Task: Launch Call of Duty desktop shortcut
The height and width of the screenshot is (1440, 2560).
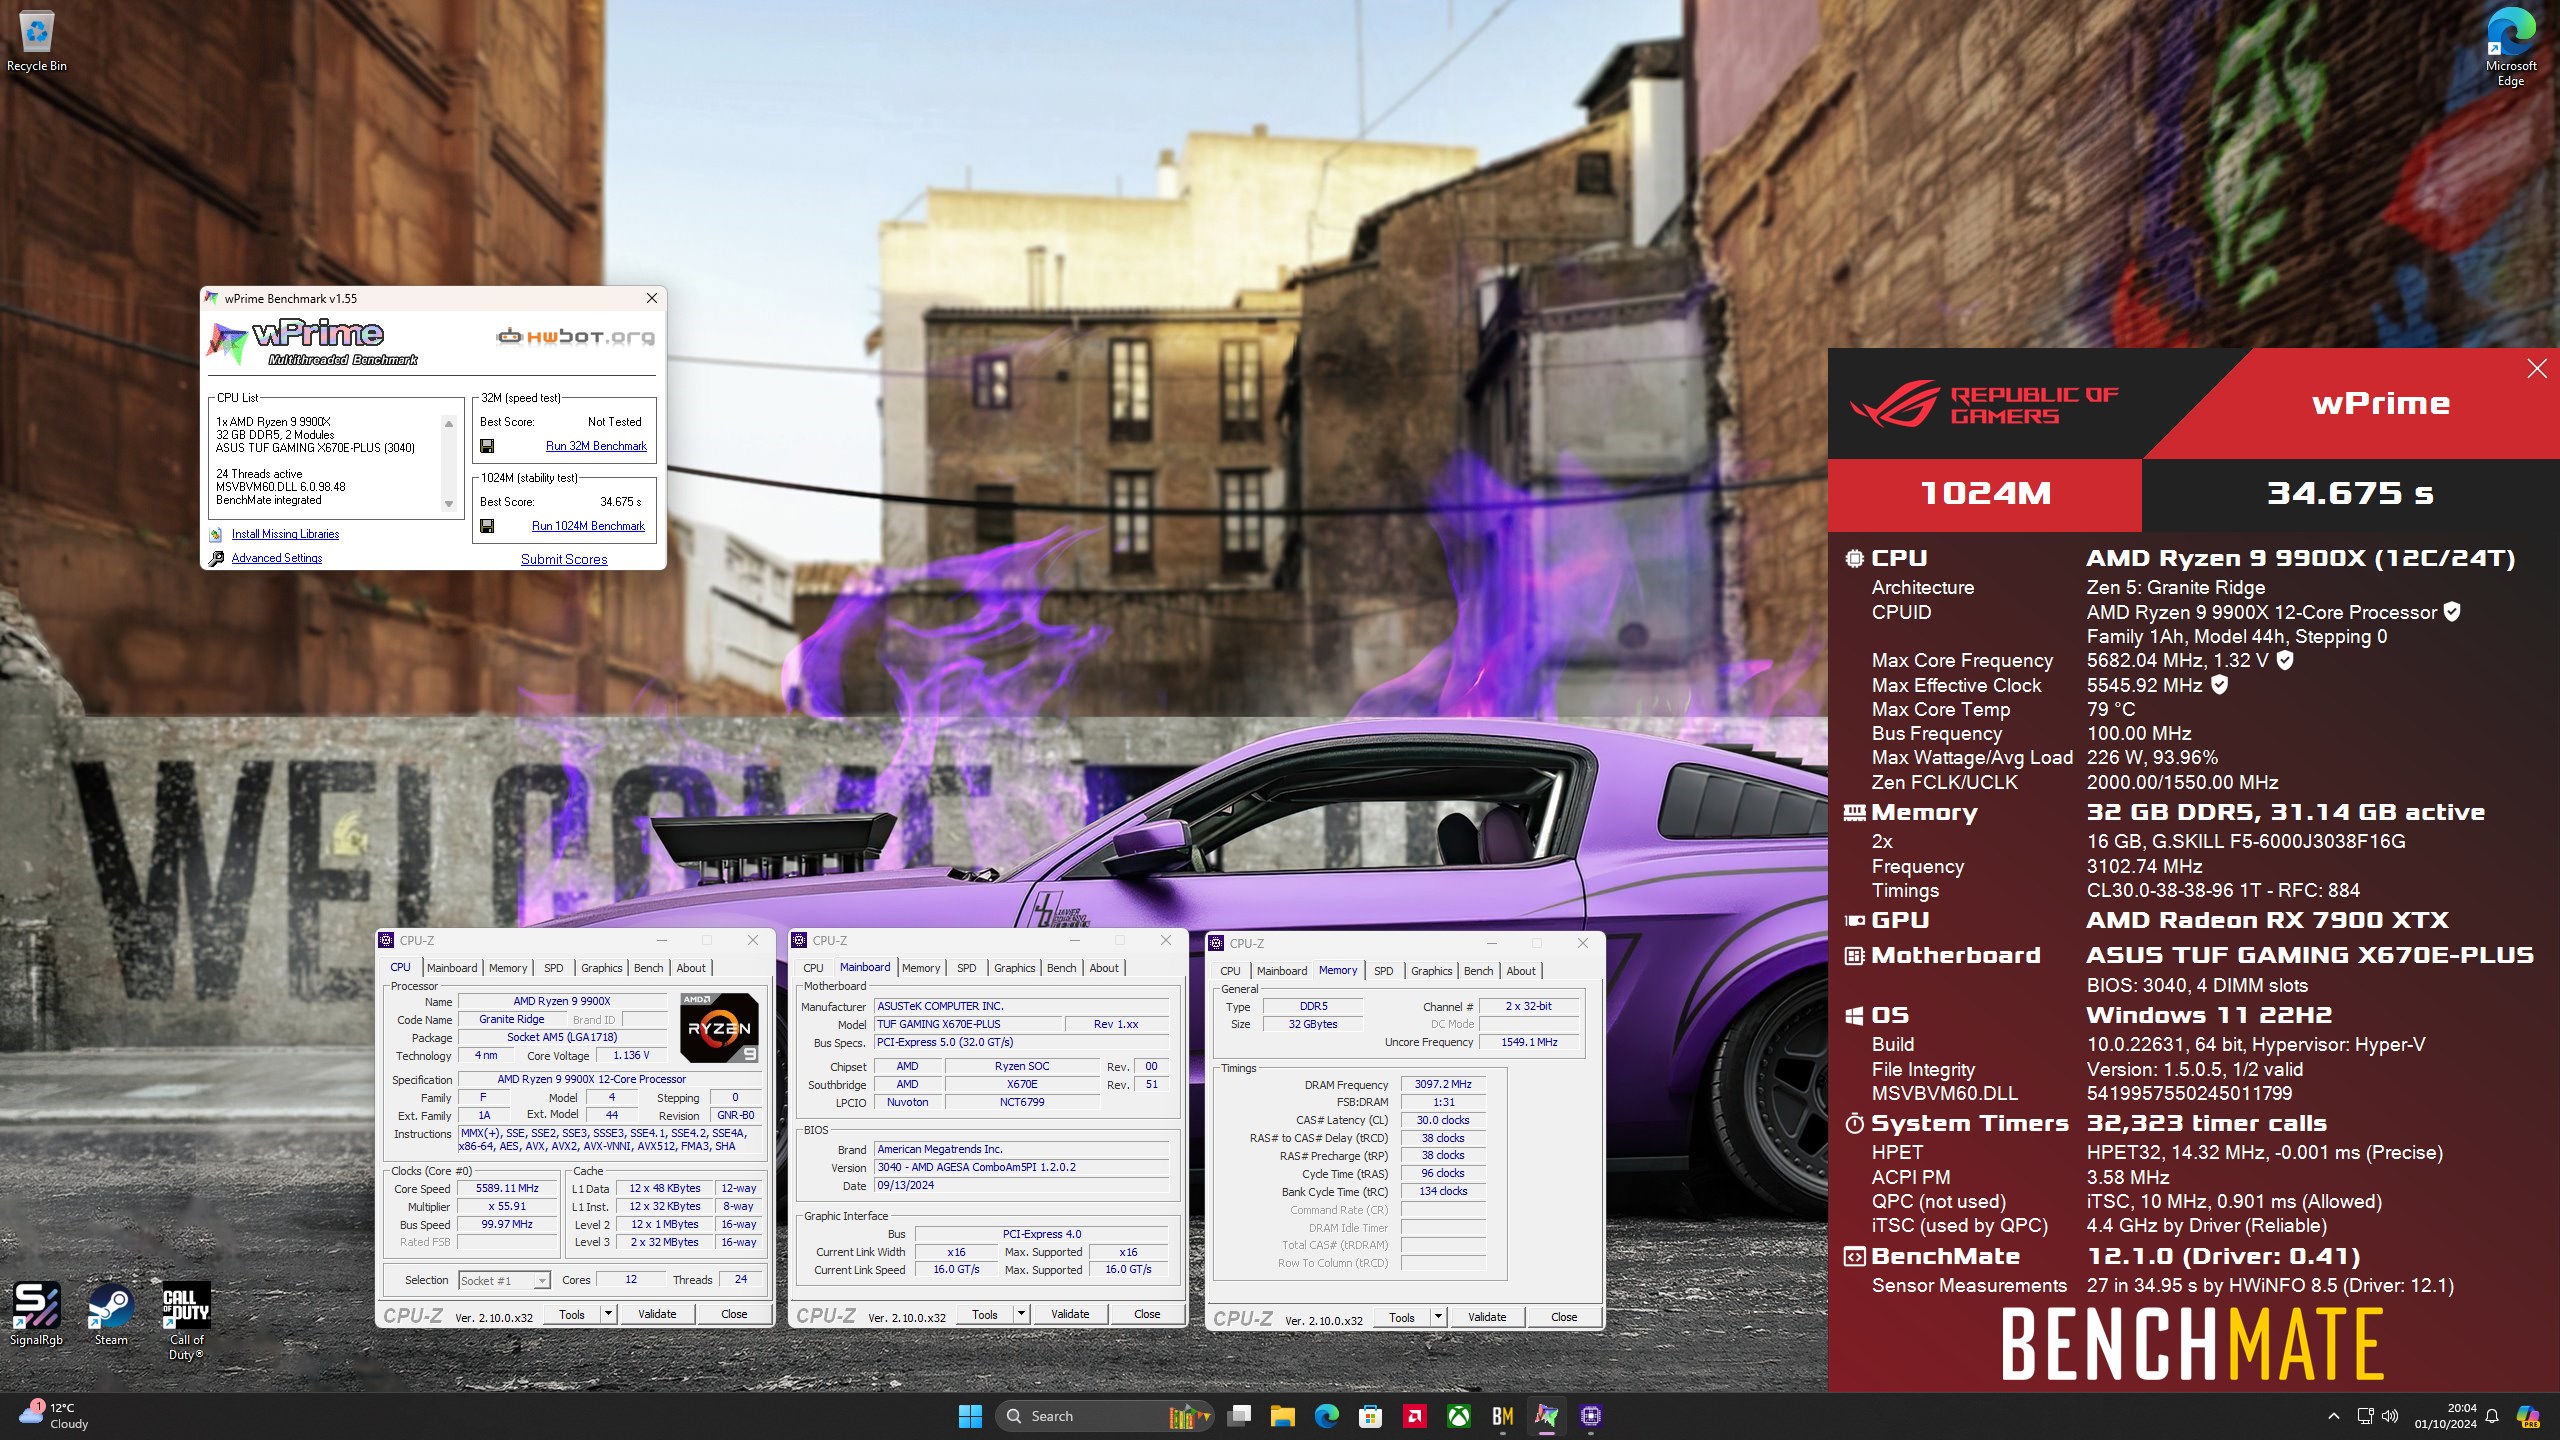Action: click(x=186, y=1320)
